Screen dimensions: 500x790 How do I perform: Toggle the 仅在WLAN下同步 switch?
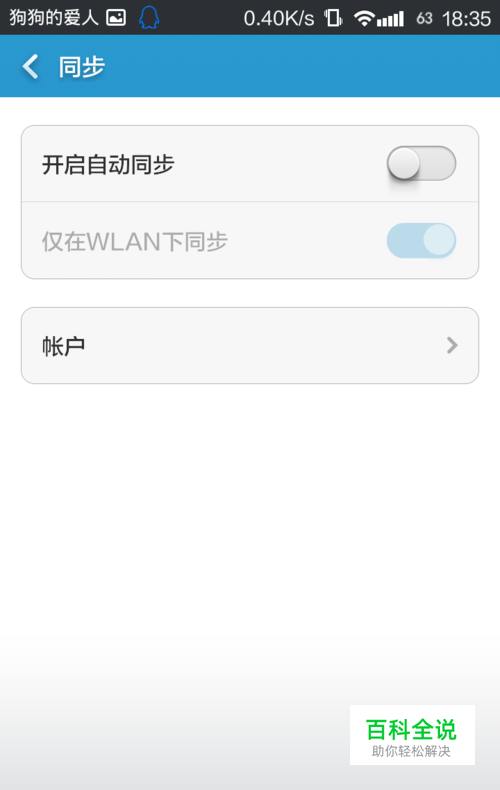(421, 240)
